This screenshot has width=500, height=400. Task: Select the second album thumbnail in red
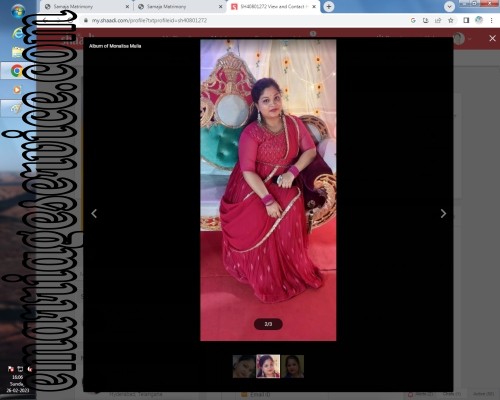point(268,366)
